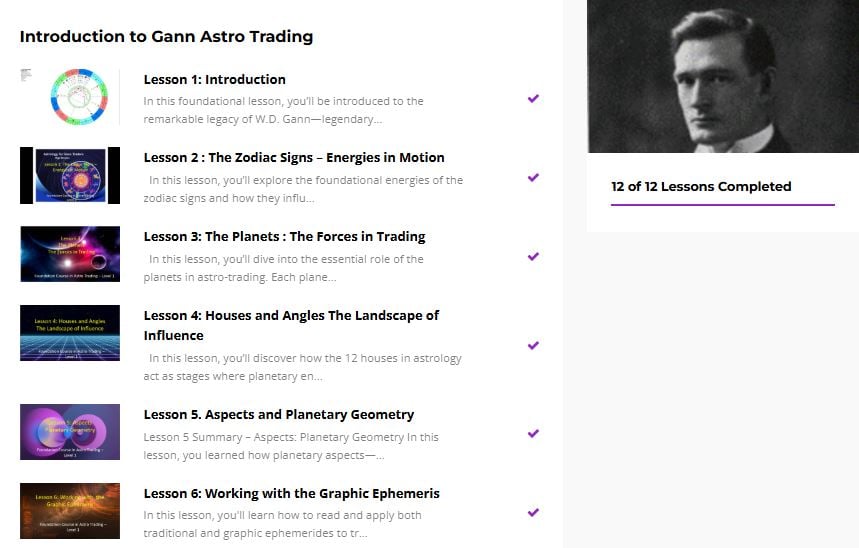
Task: Open Lesson 4 Houses and Angles thumbnail
Action: point(70,333)
